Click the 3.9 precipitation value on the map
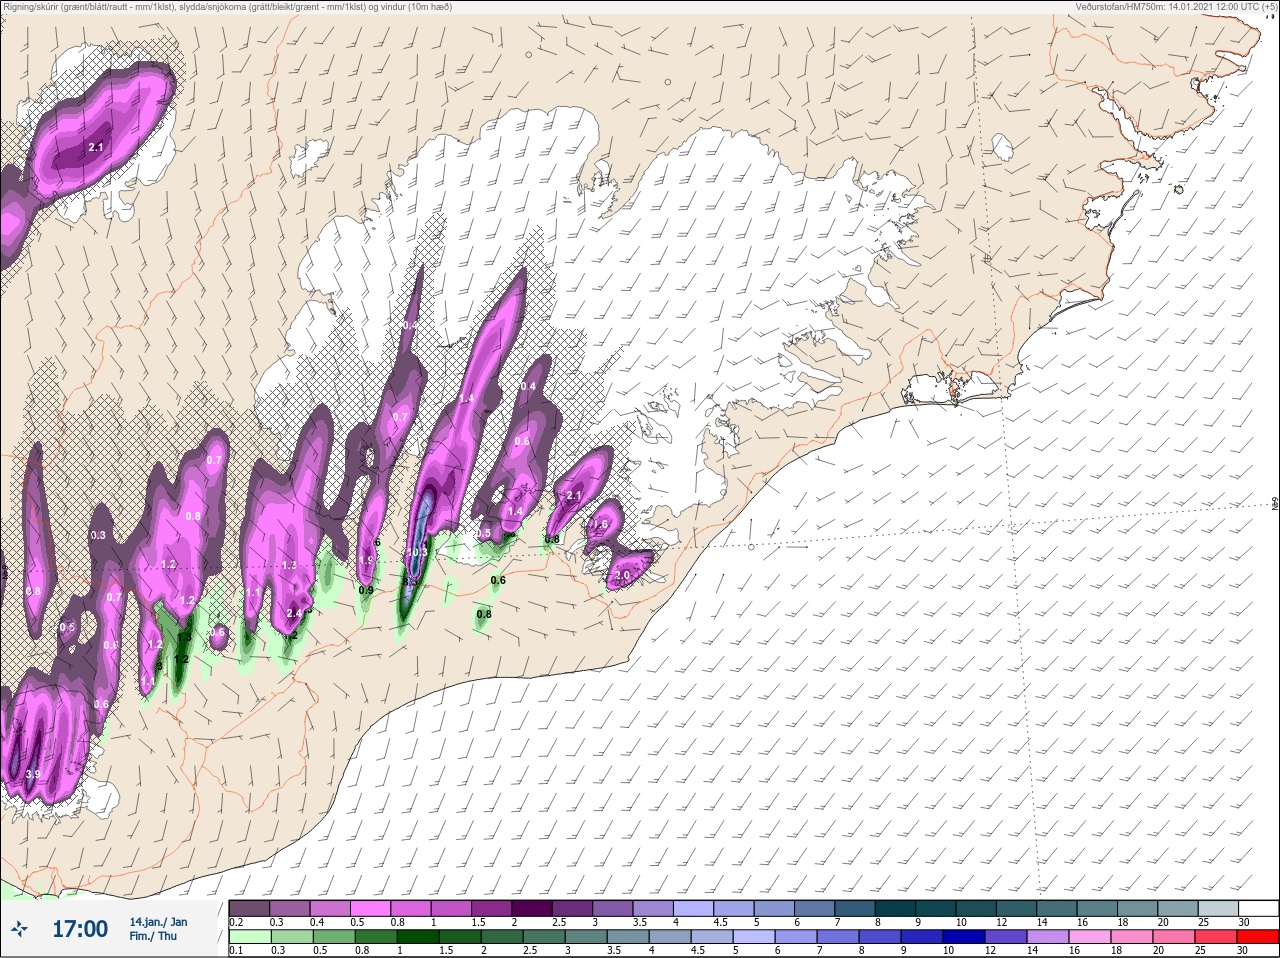1280x958 pixels. [32, 774]
